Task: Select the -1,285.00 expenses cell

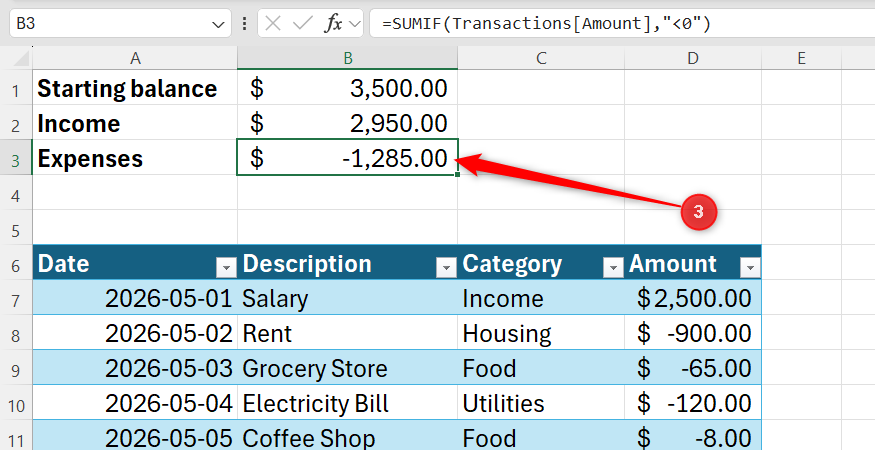Action: click(348, 159)
